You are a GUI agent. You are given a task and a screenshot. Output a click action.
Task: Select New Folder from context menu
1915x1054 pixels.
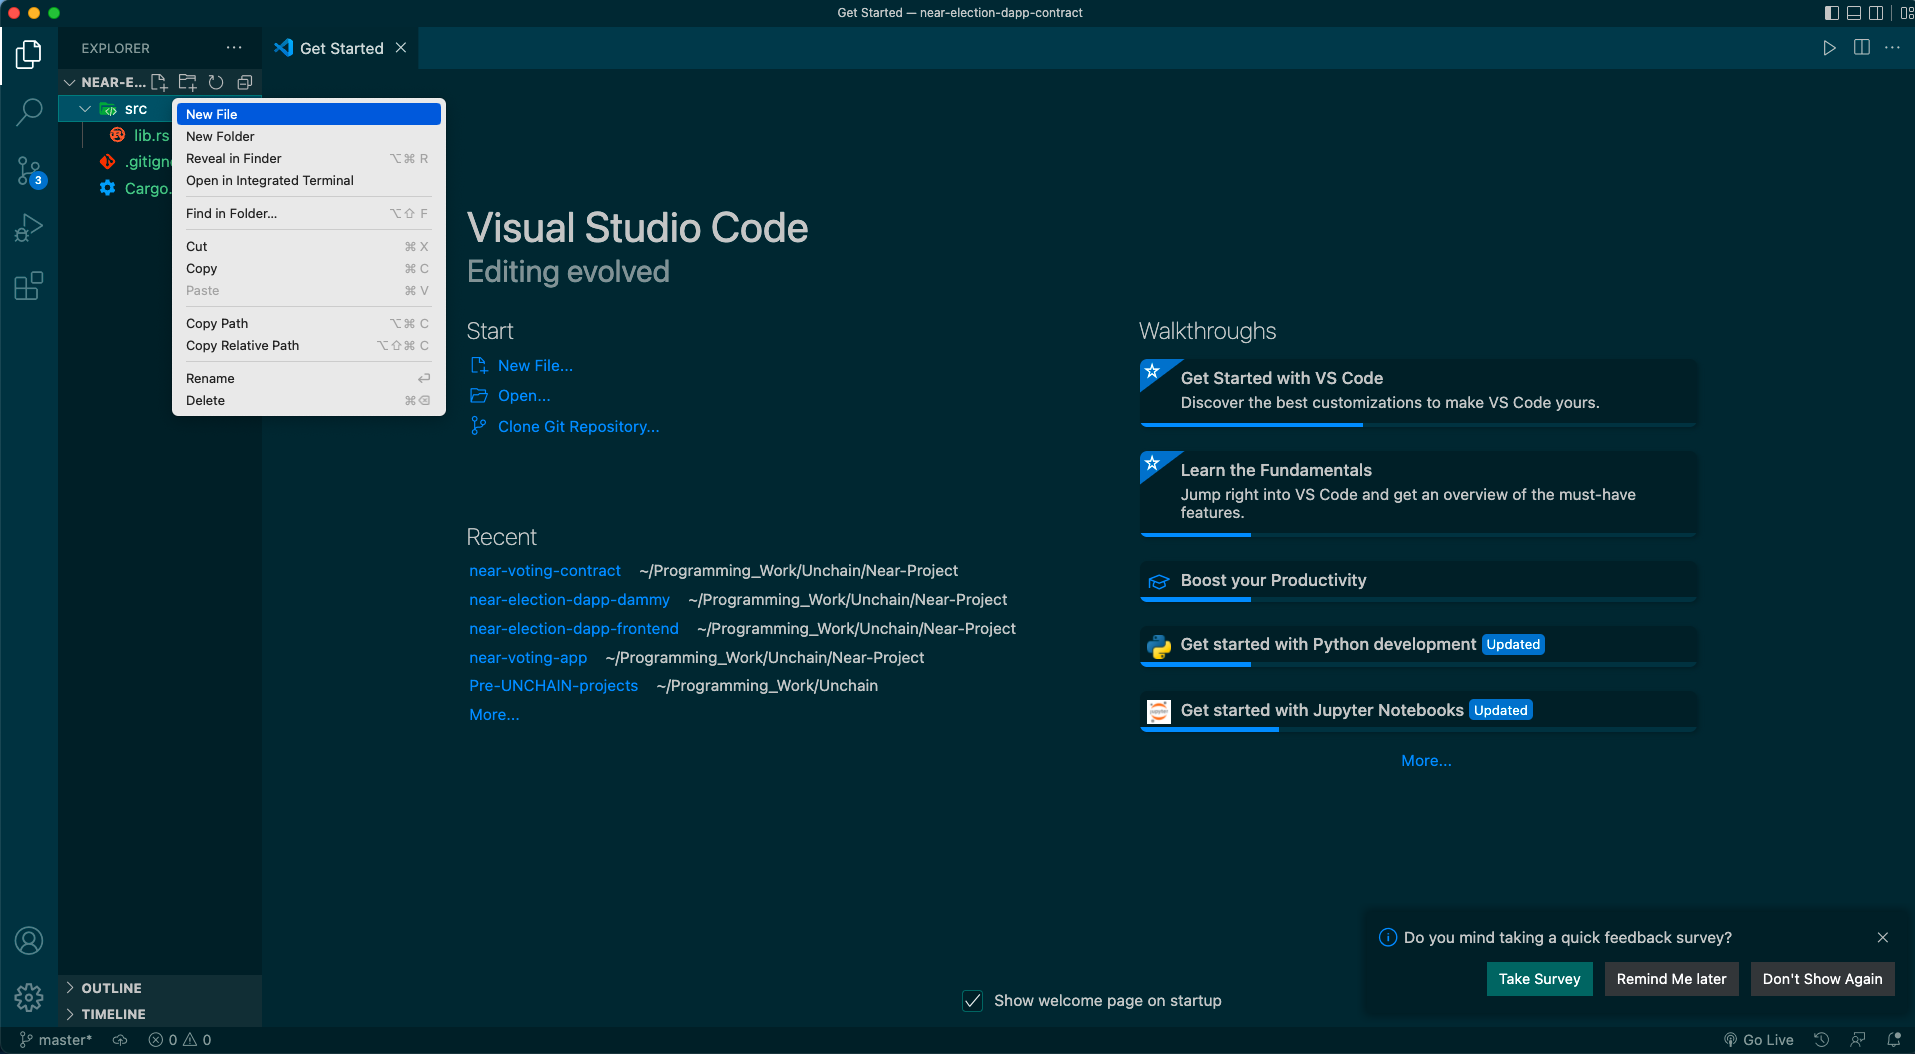click(x=309, y=136)
